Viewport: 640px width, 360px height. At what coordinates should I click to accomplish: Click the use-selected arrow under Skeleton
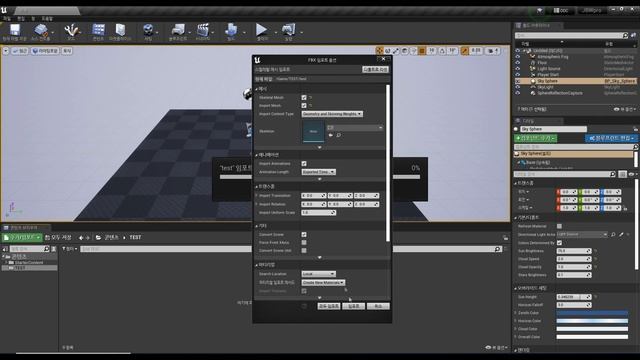click(x=331, y=135)
